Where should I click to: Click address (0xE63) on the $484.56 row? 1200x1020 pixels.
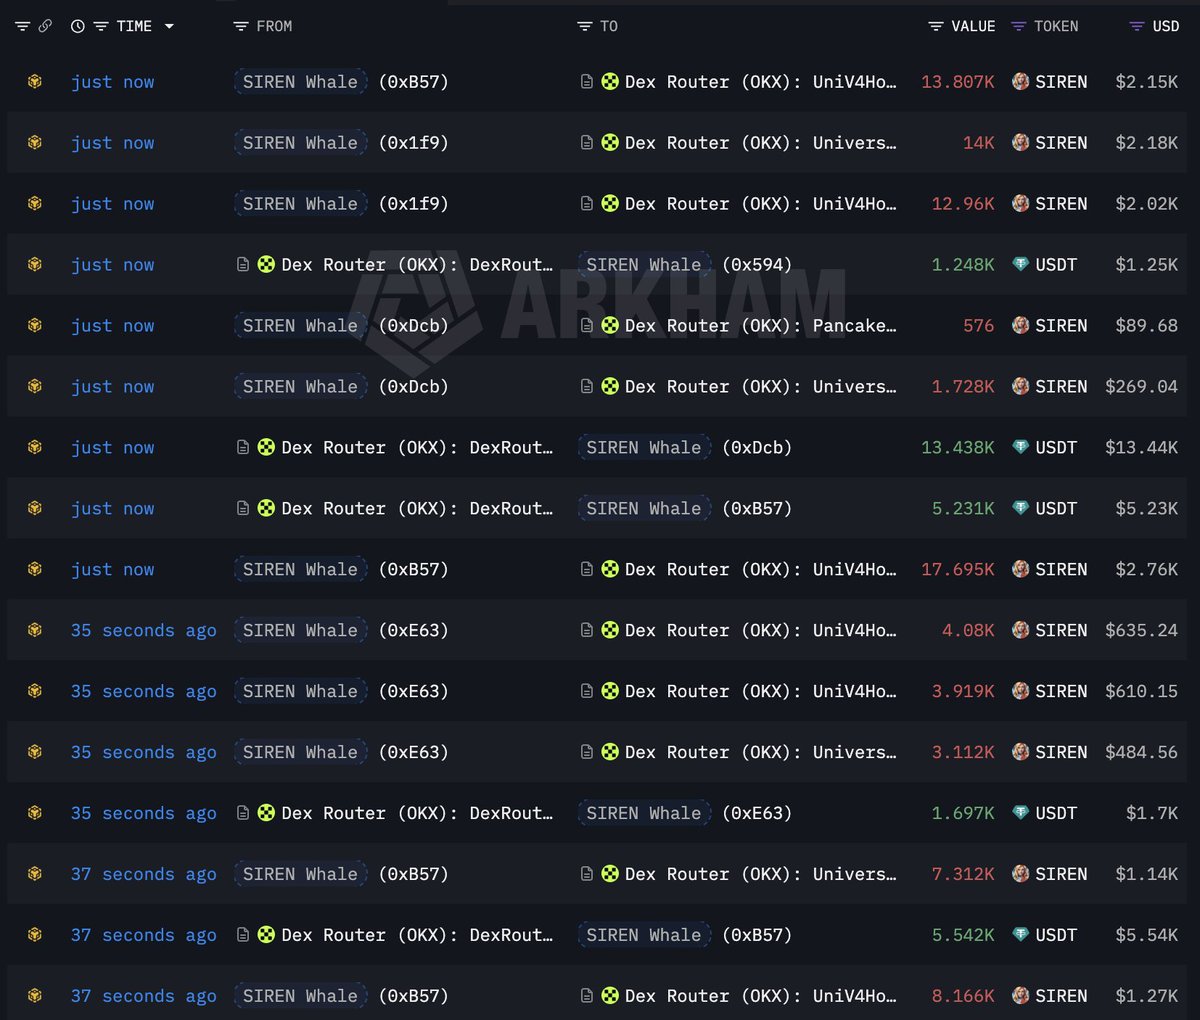[x=413, y=752]
